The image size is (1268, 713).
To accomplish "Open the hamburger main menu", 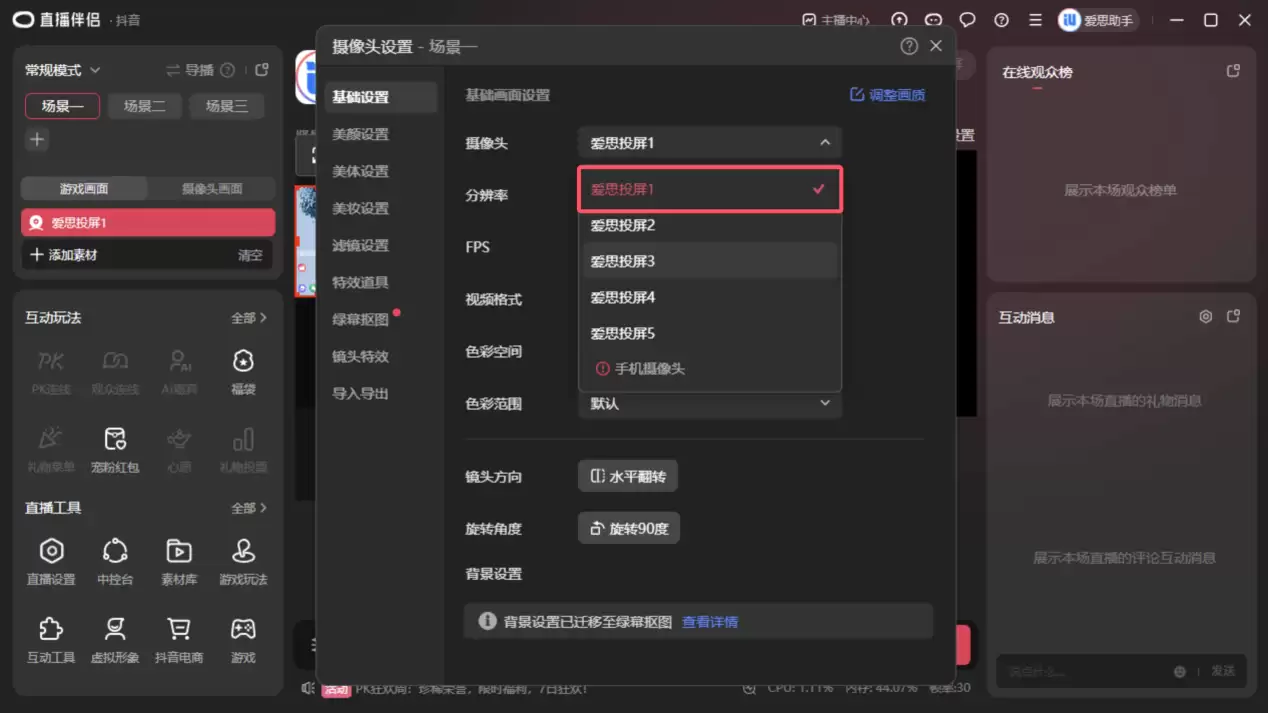I will [1035, 20].
